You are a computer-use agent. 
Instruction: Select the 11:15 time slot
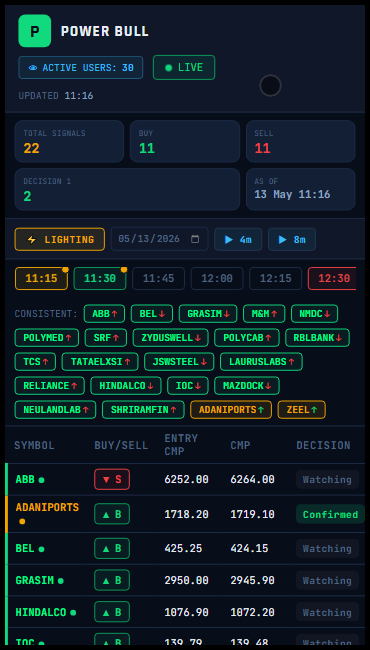[x=41, y=279]
